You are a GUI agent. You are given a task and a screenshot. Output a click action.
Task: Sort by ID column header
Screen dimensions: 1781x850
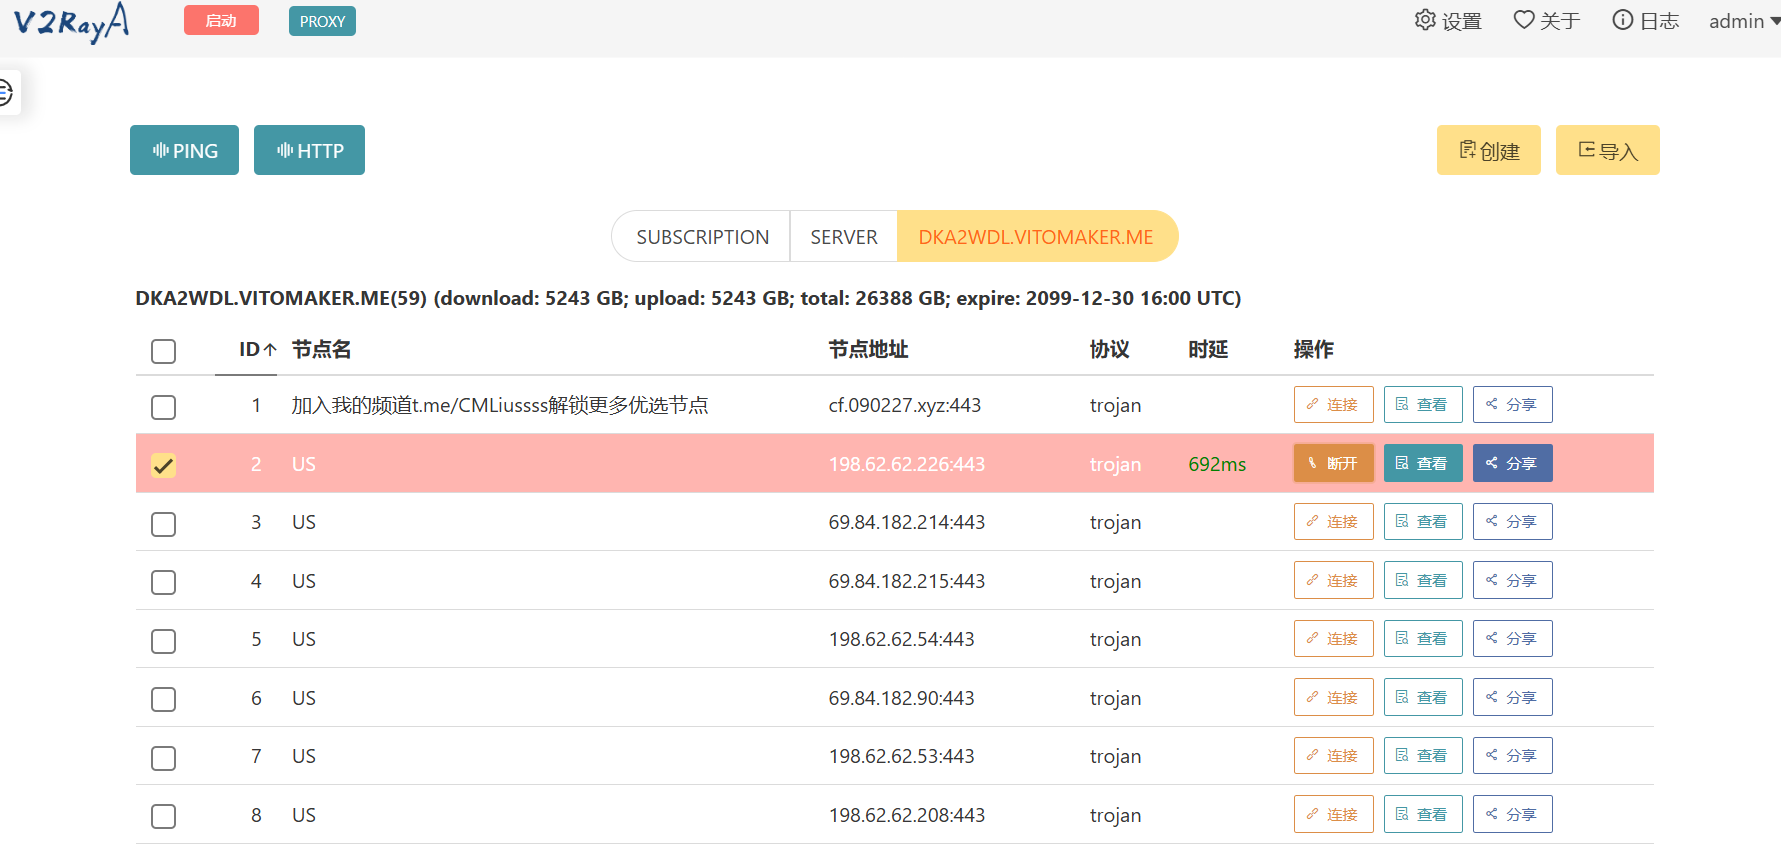[x=257, y=349]
